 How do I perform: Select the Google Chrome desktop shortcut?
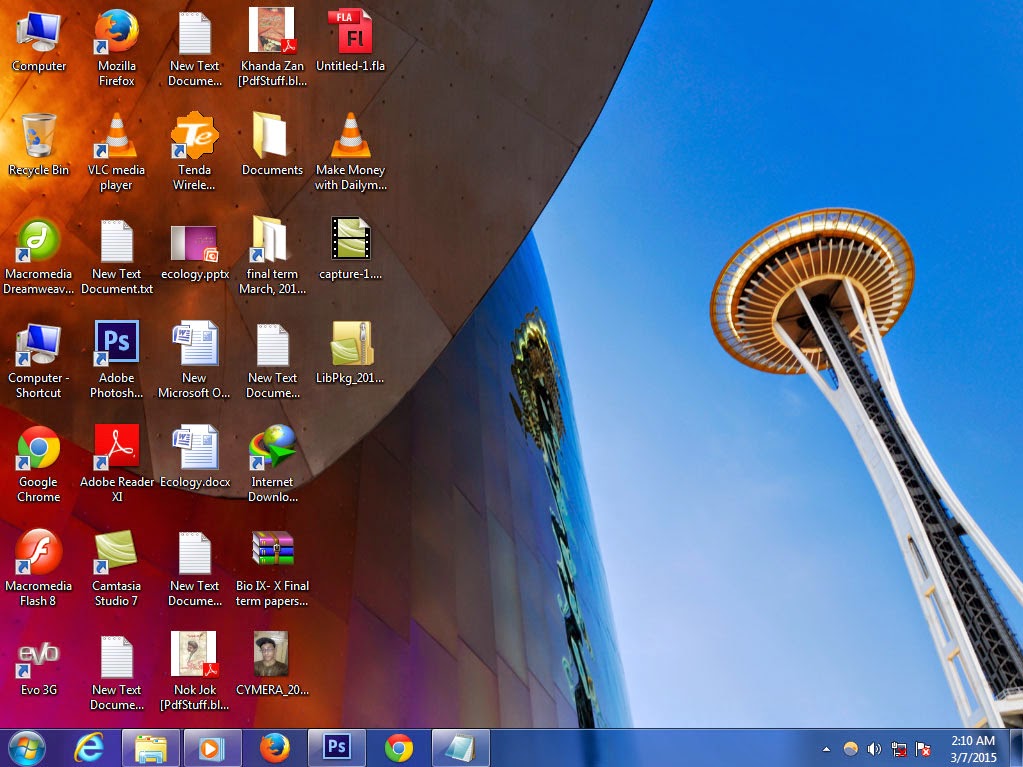click(x=38, y=464)
